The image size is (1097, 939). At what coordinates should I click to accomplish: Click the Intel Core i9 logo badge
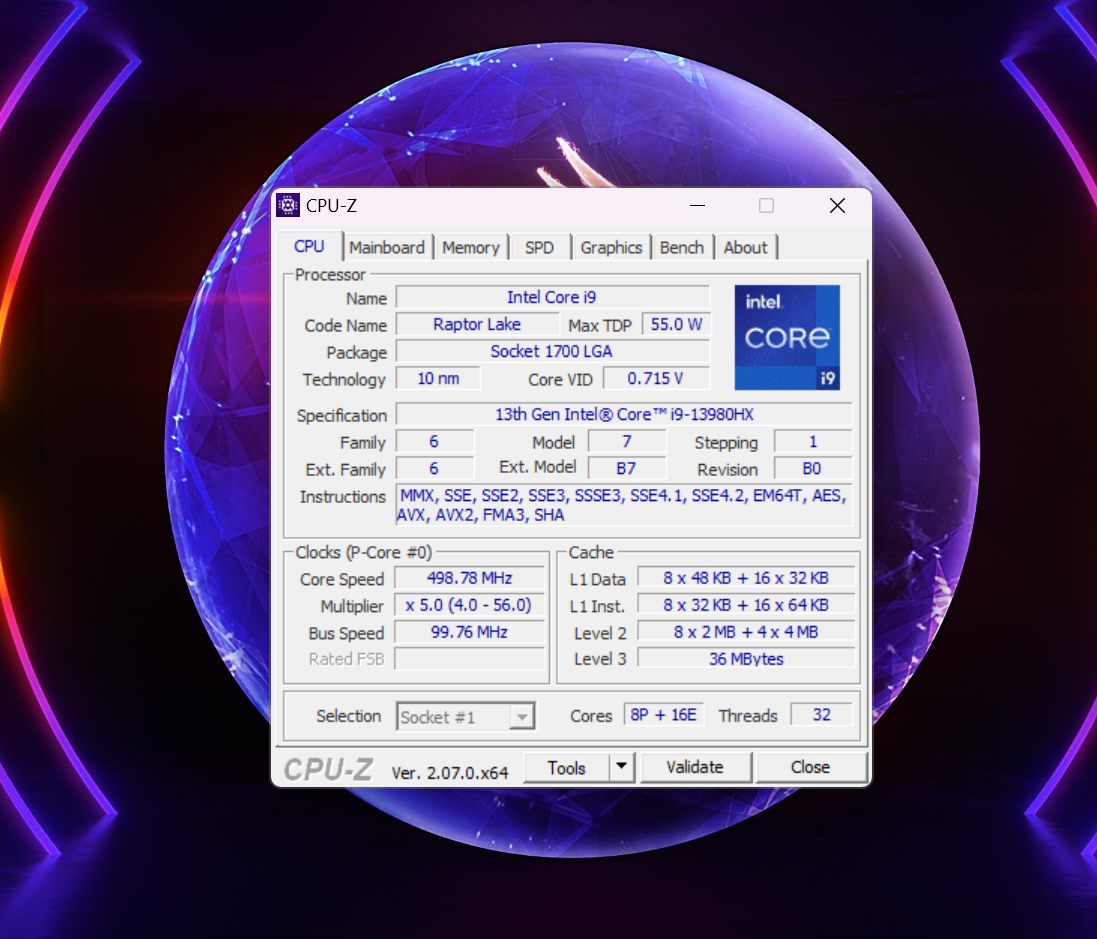point(787,337)
